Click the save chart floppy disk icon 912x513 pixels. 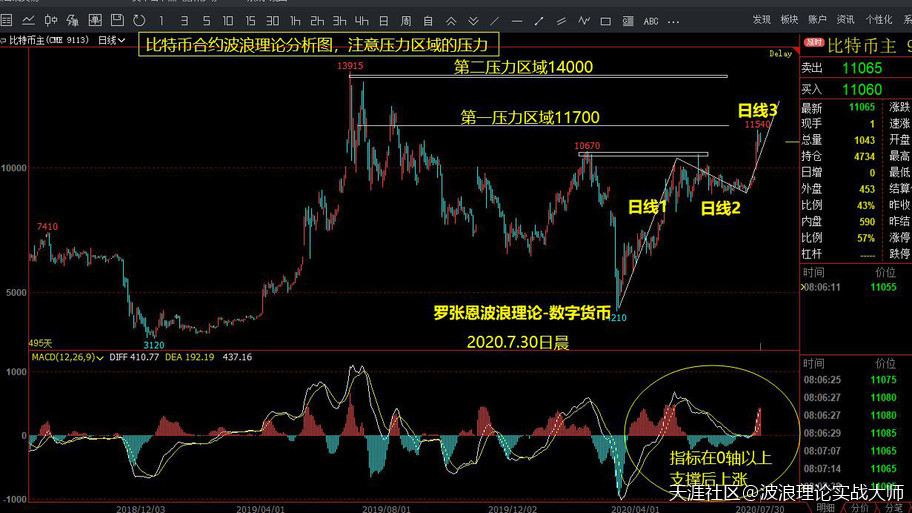point(117,20)
